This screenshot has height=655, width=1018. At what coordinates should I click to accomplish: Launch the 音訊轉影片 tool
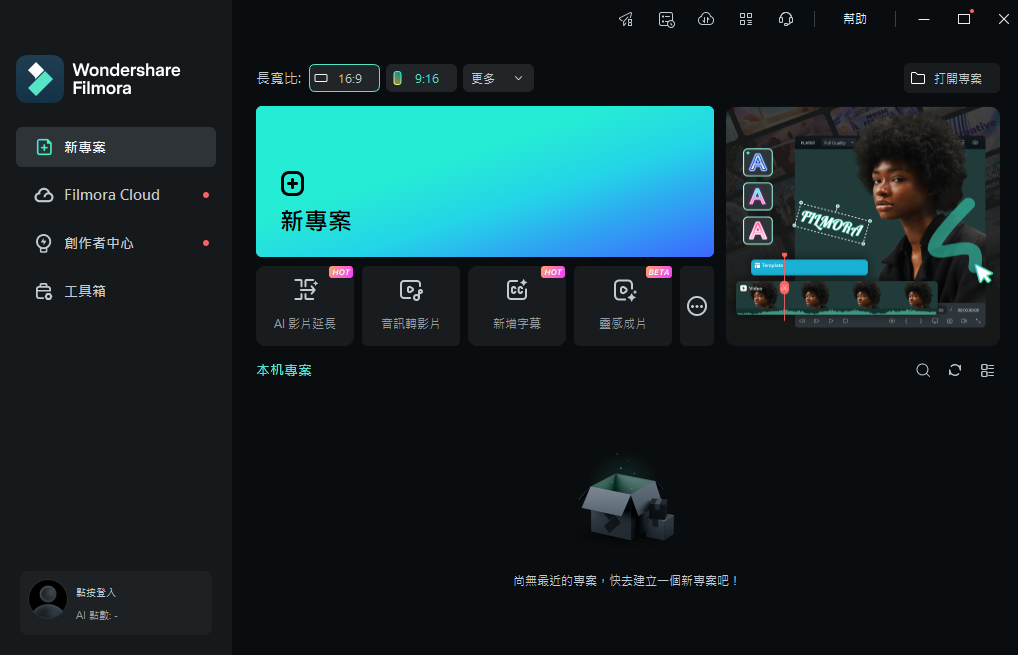pos(411,306)
